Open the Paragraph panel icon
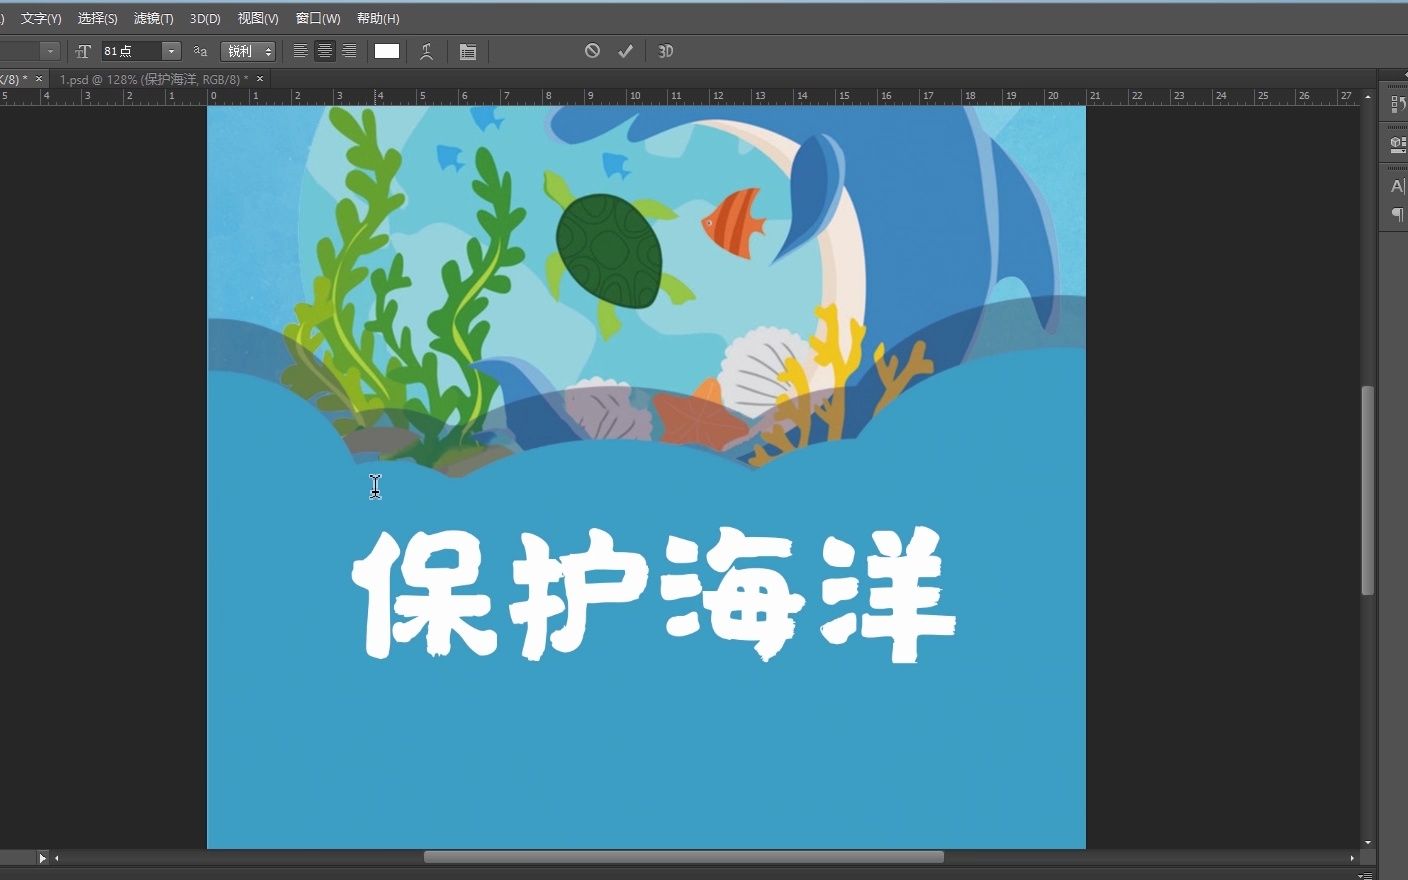 (1397, 215)
